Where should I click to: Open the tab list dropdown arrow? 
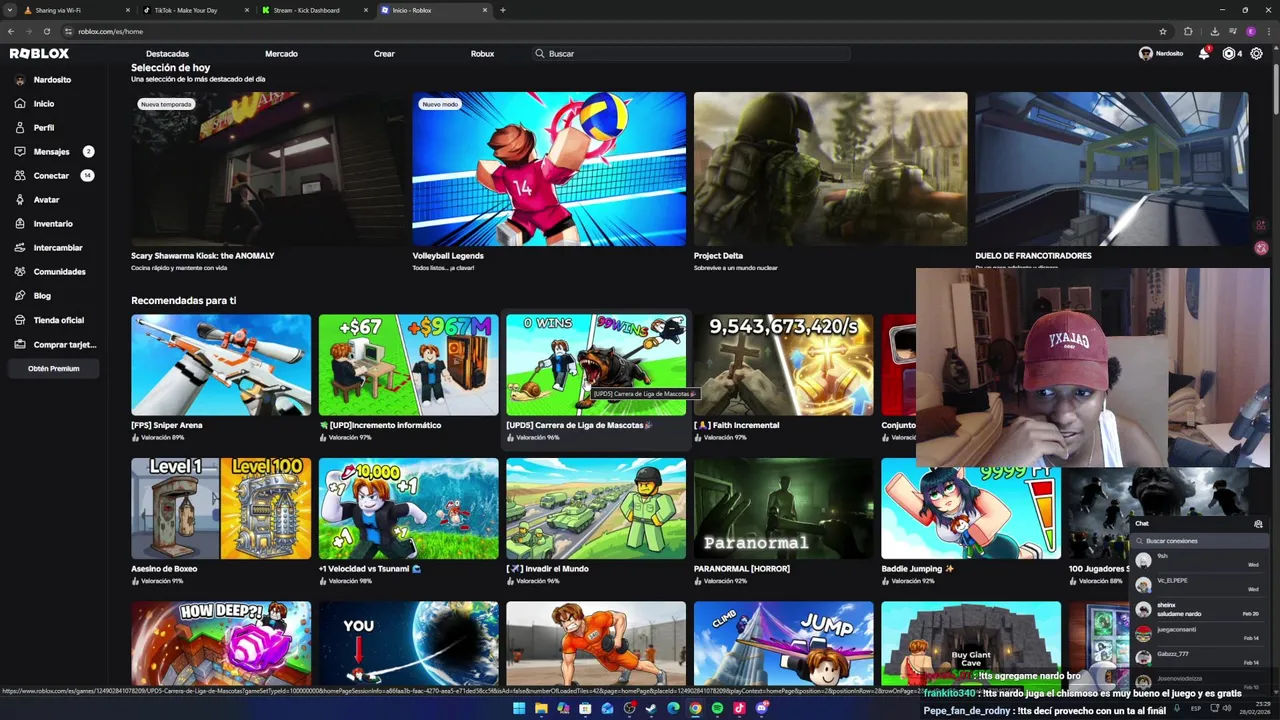tap(10, 10)
